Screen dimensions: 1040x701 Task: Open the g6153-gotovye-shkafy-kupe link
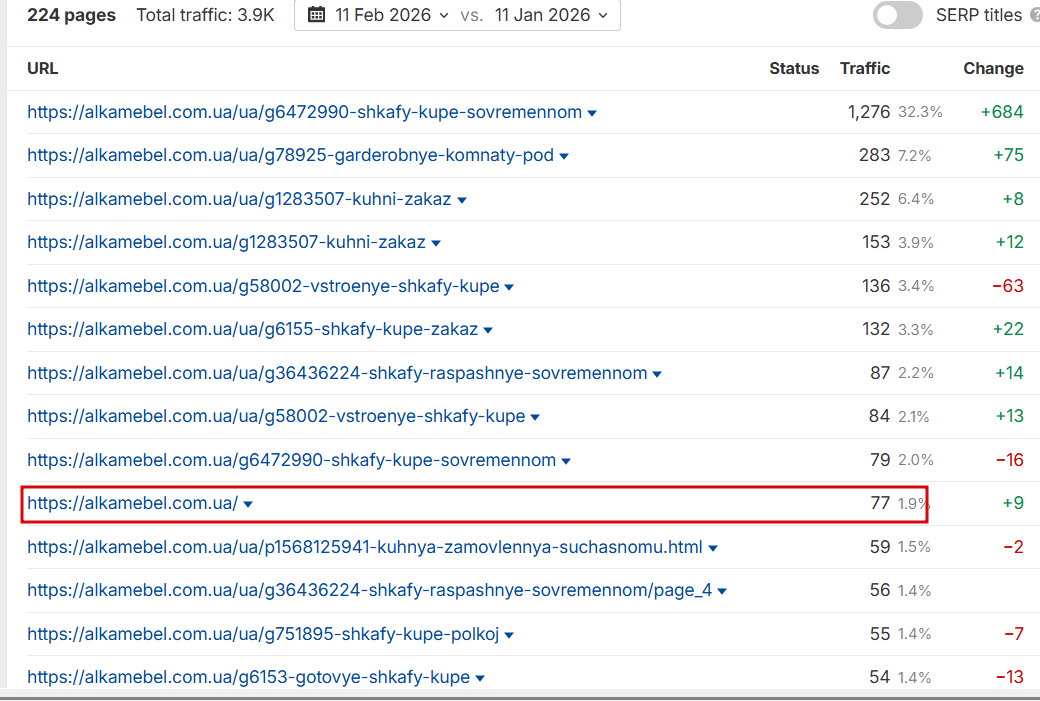coord(249,676)
